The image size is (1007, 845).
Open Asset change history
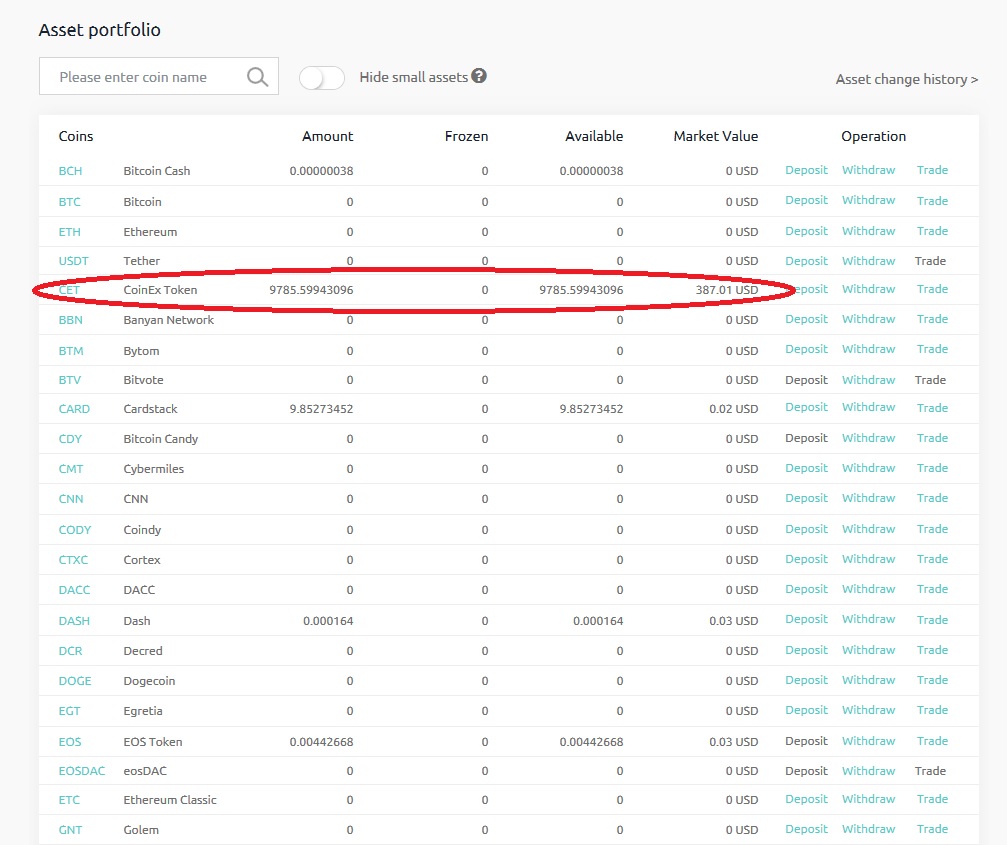[907, 80]
